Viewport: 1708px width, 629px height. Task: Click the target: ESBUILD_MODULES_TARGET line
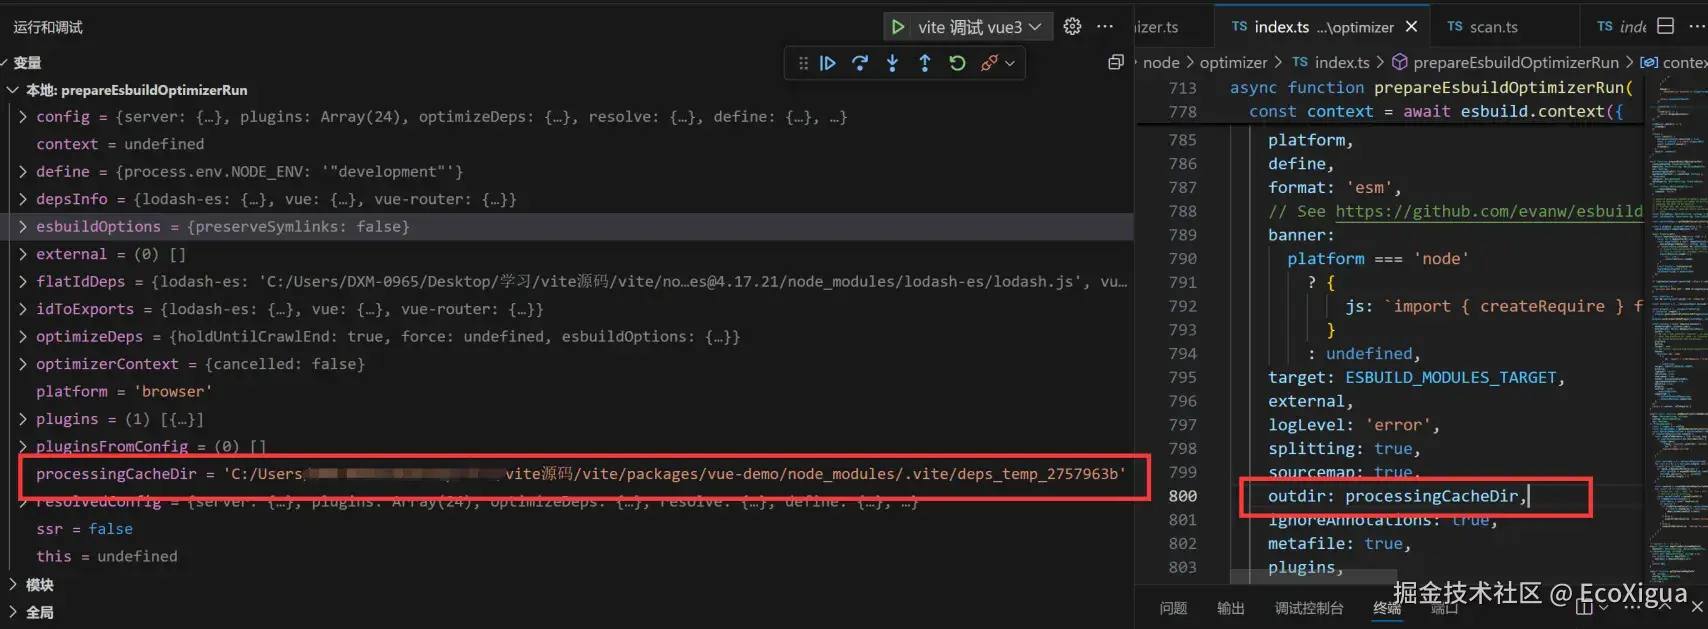coord(1416,377)
